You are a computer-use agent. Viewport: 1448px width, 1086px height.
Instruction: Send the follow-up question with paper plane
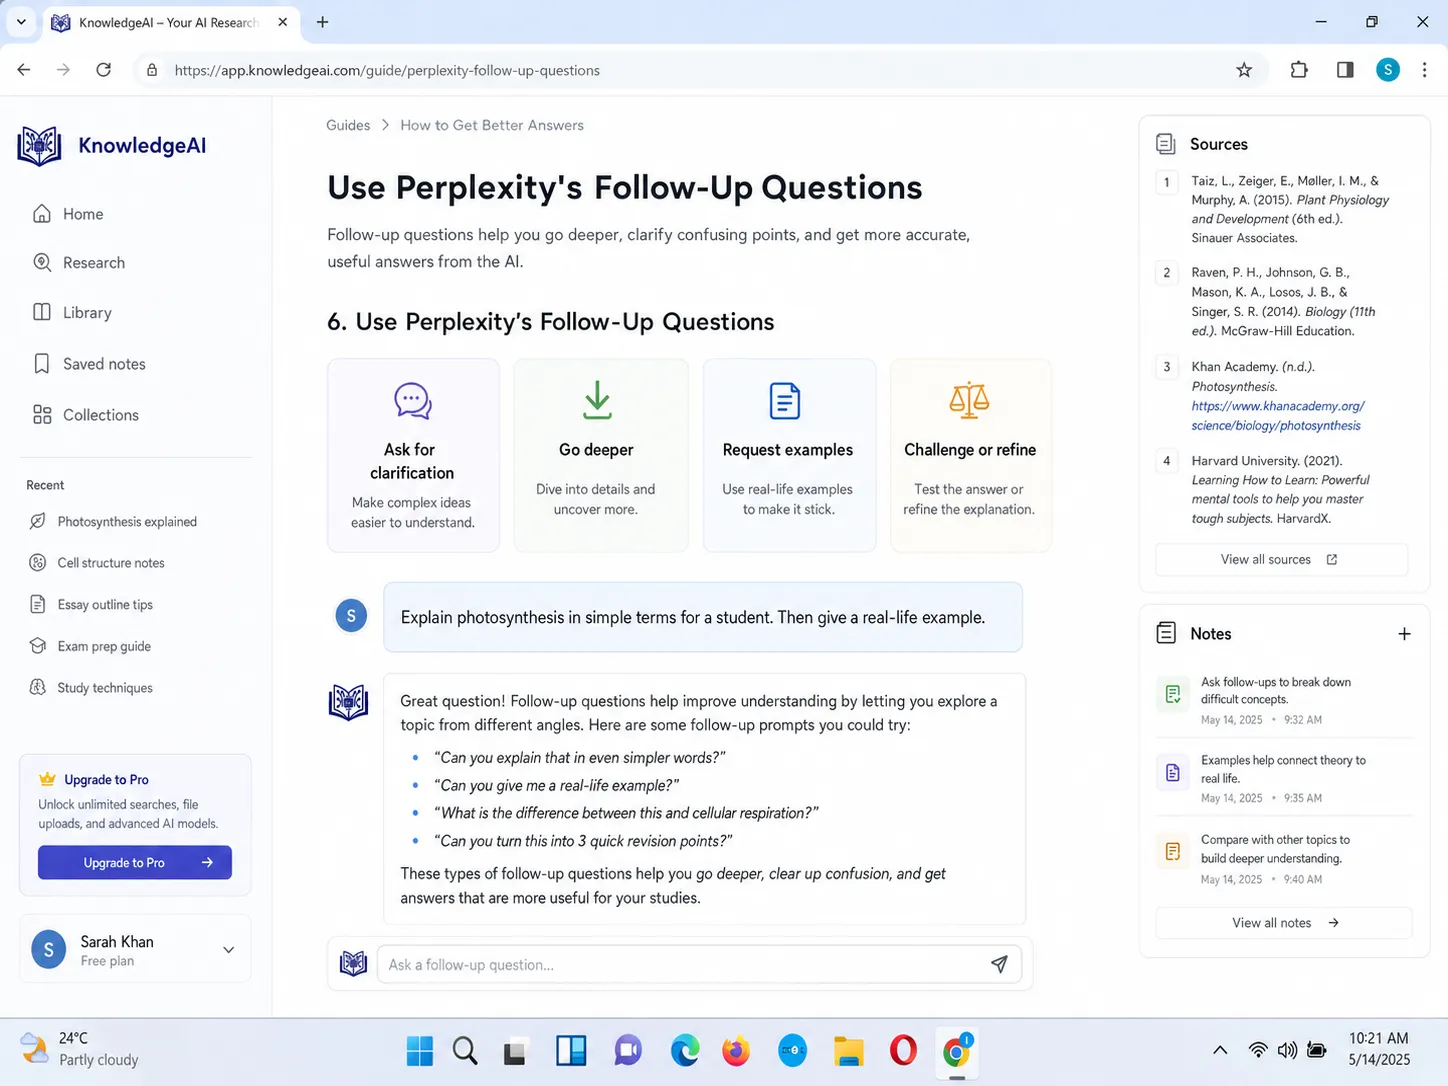click(999, 964)
